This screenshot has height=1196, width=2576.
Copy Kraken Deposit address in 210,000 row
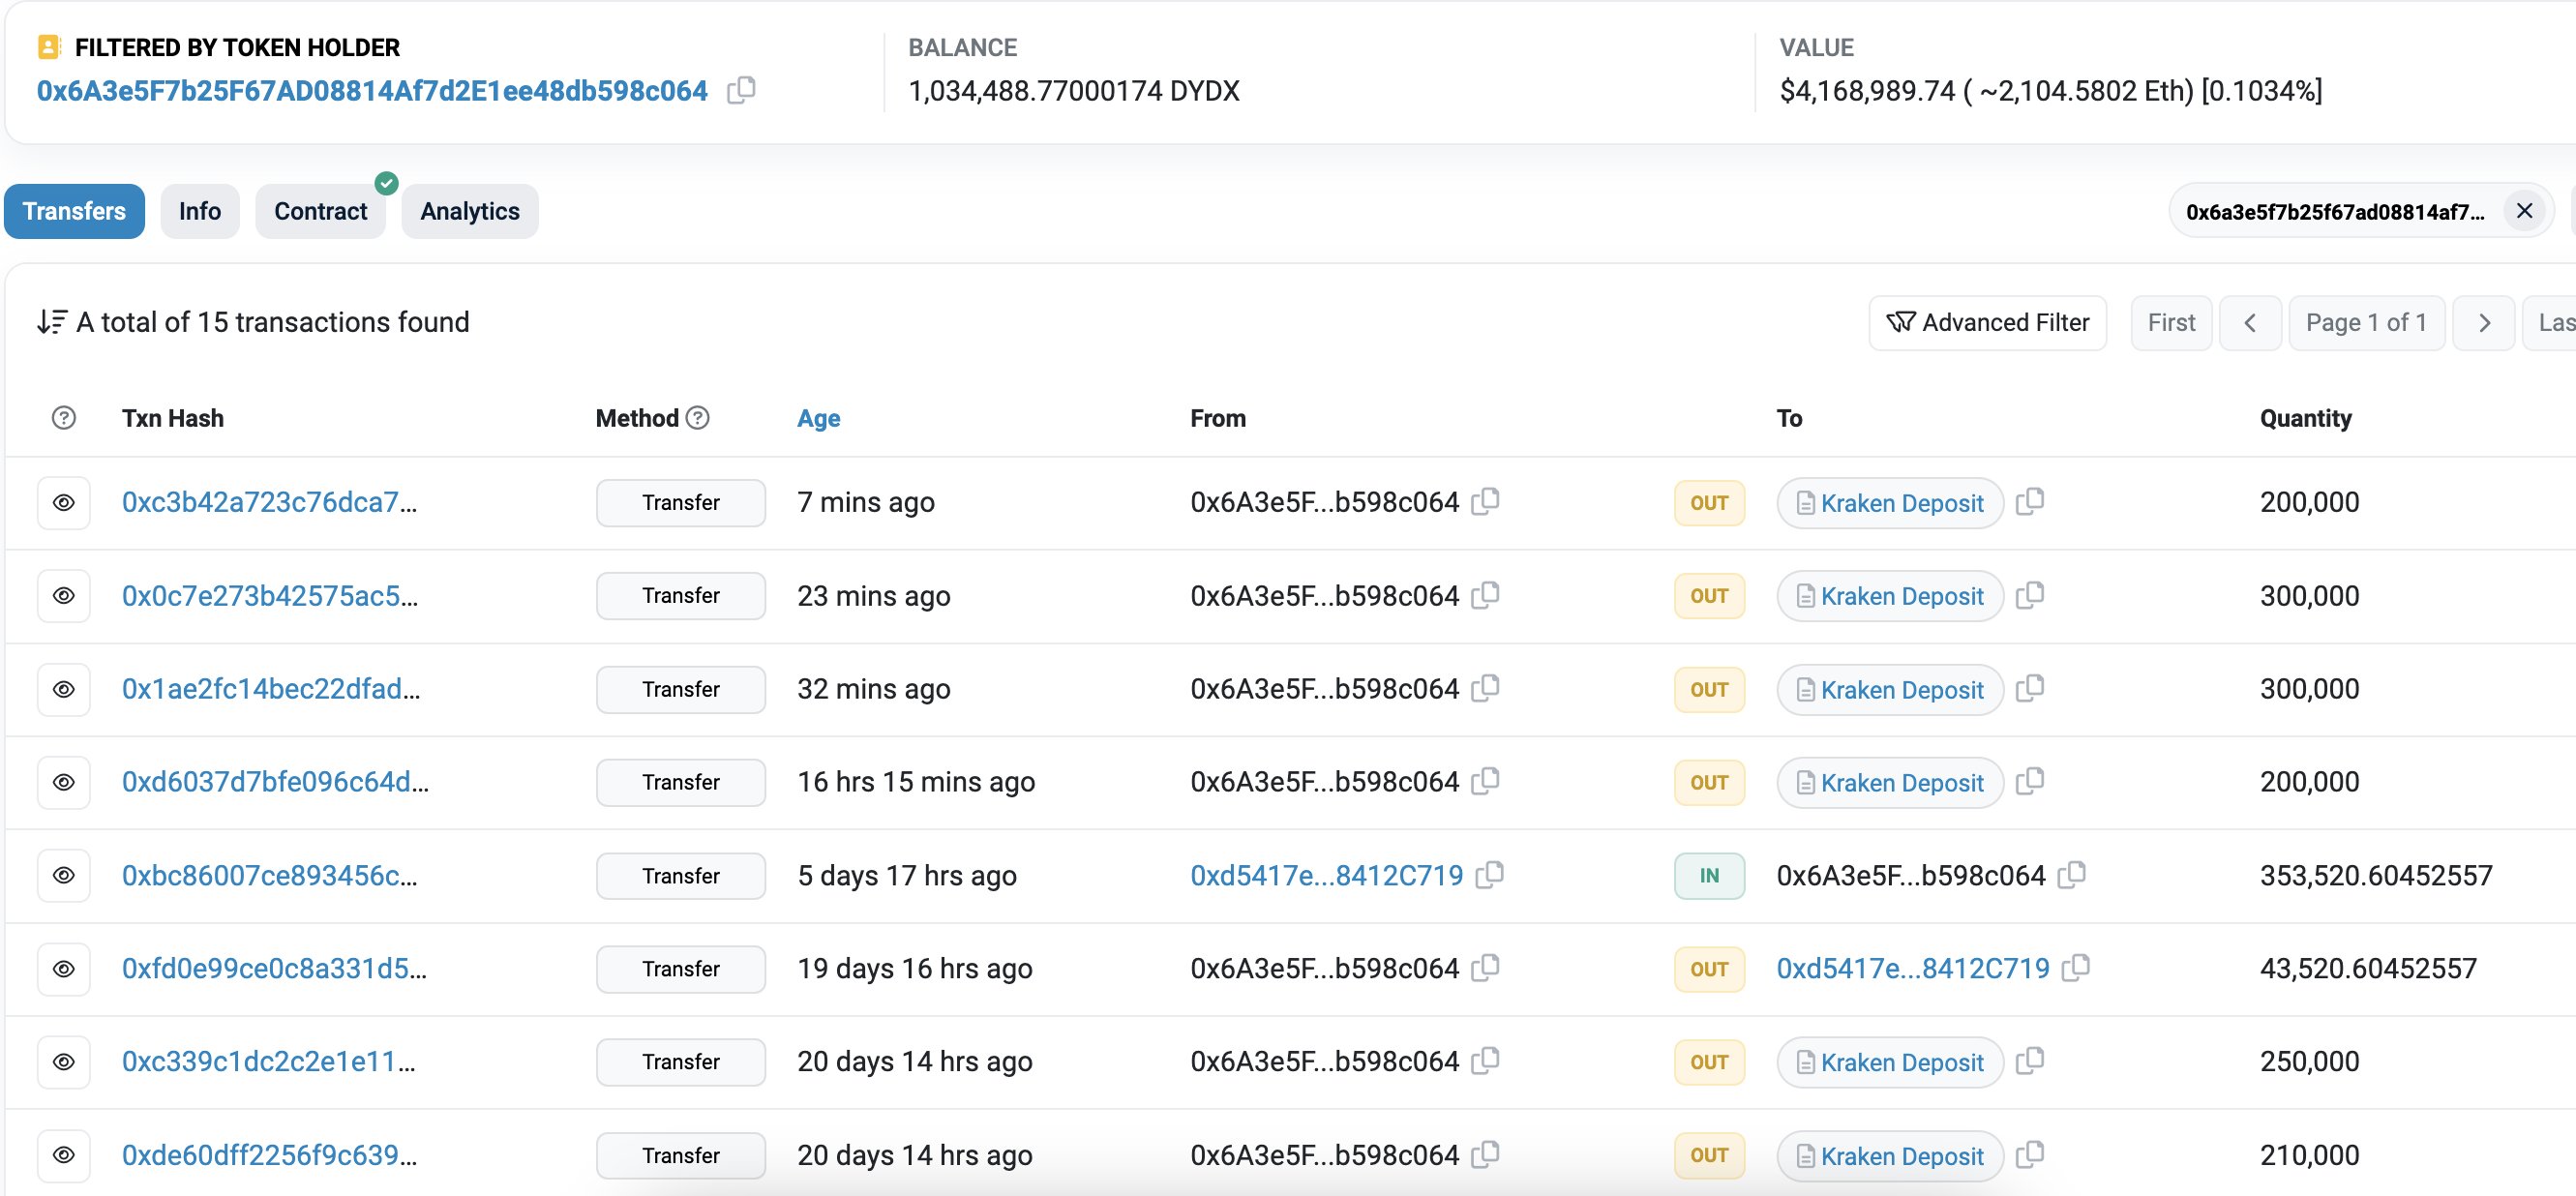2030,1155
